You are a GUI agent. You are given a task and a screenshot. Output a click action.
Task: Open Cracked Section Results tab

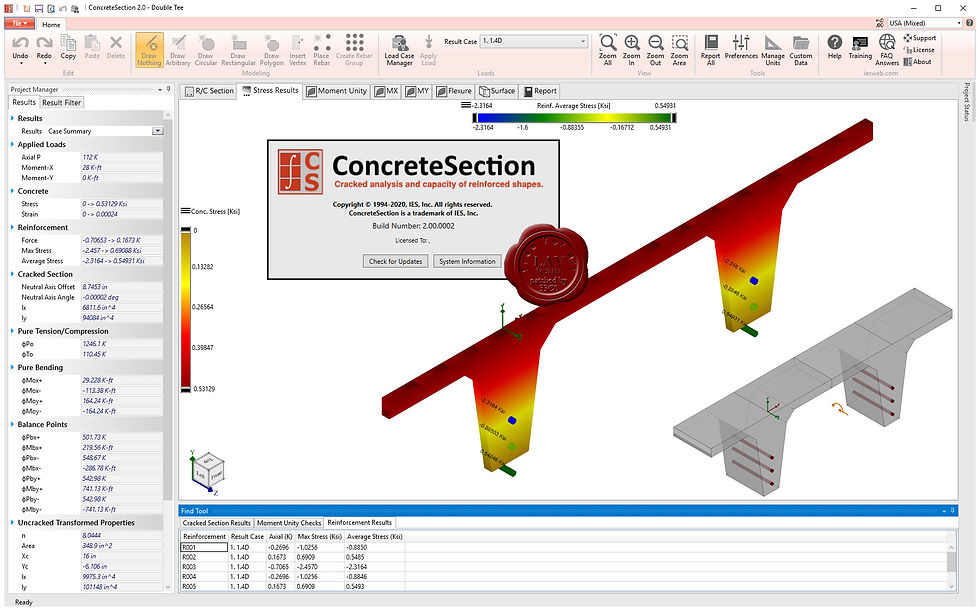click(216, 523)
